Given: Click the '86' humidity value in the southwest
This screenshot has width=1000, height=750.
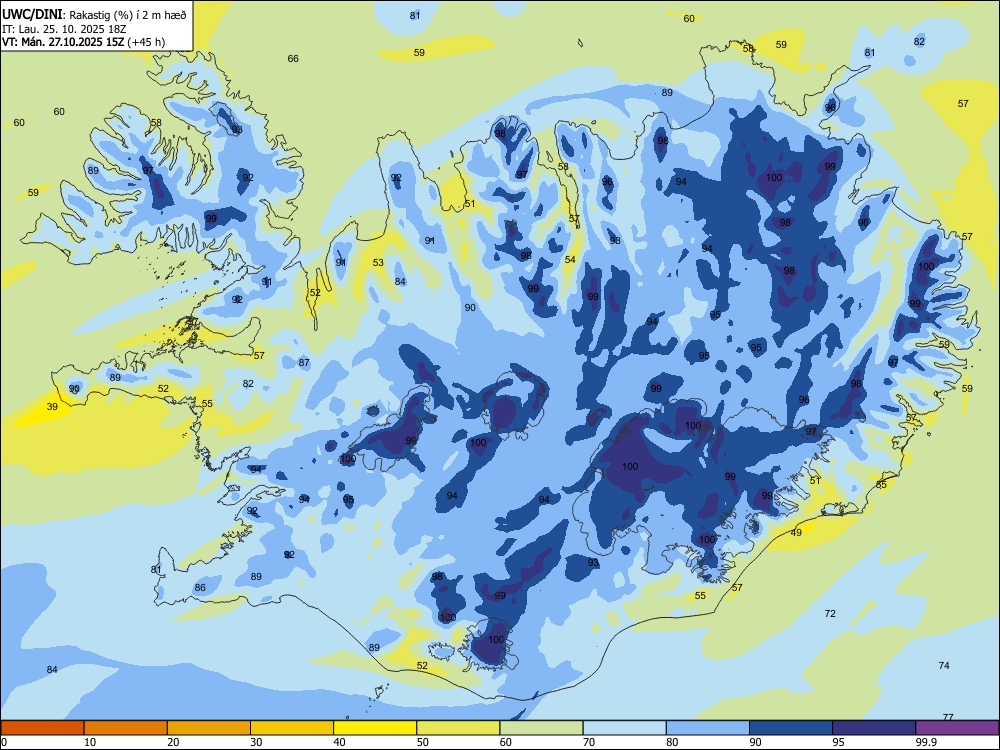Looking at the screenshot, I should pos(200,587).
